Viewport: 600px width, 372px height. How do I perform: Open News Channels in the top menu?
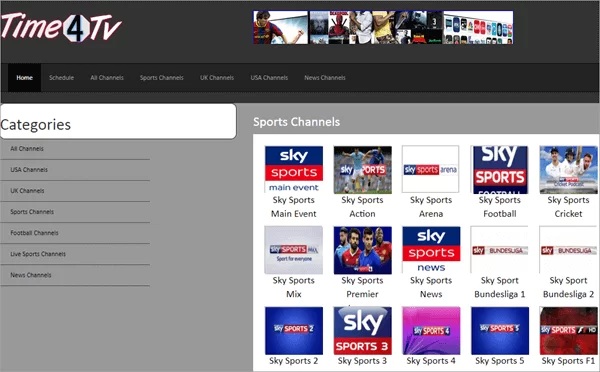pyautogui.click(x=325, y=78)
